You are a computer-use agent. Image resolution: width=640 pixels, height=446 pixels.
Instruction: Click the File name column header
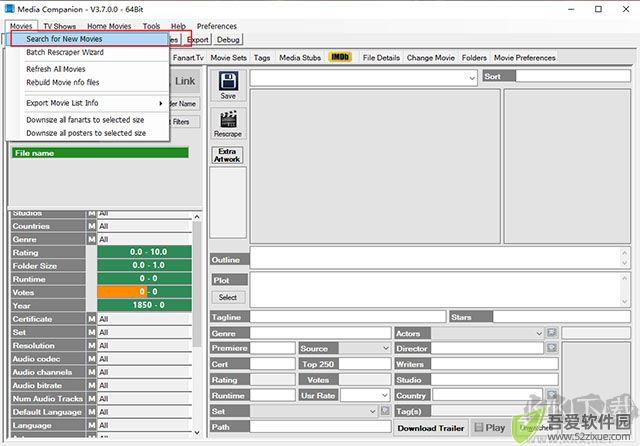point(100,153)
